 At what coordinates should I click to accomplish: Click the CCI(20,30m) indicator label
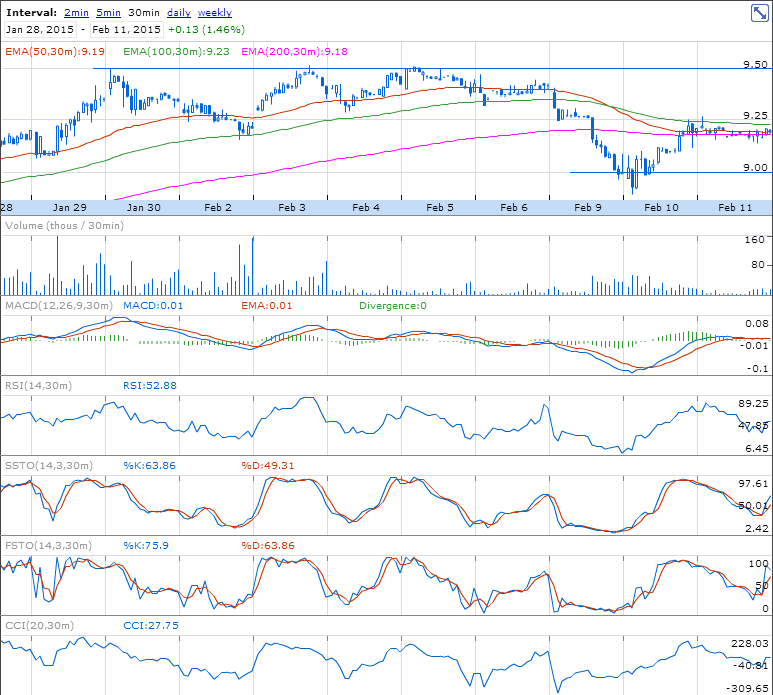pyautogui.click(x=39, y=626)
